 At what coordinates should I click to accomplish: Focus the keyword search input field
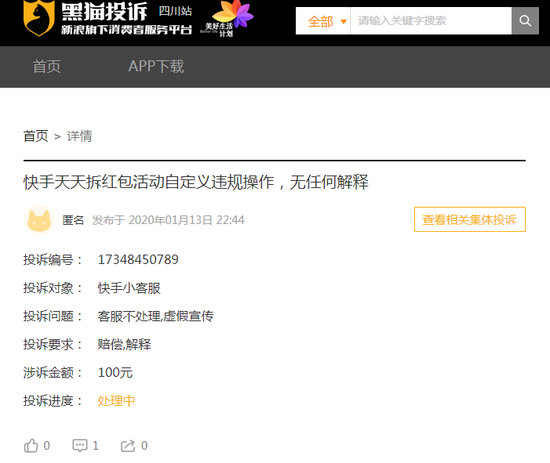pos(431,21)
